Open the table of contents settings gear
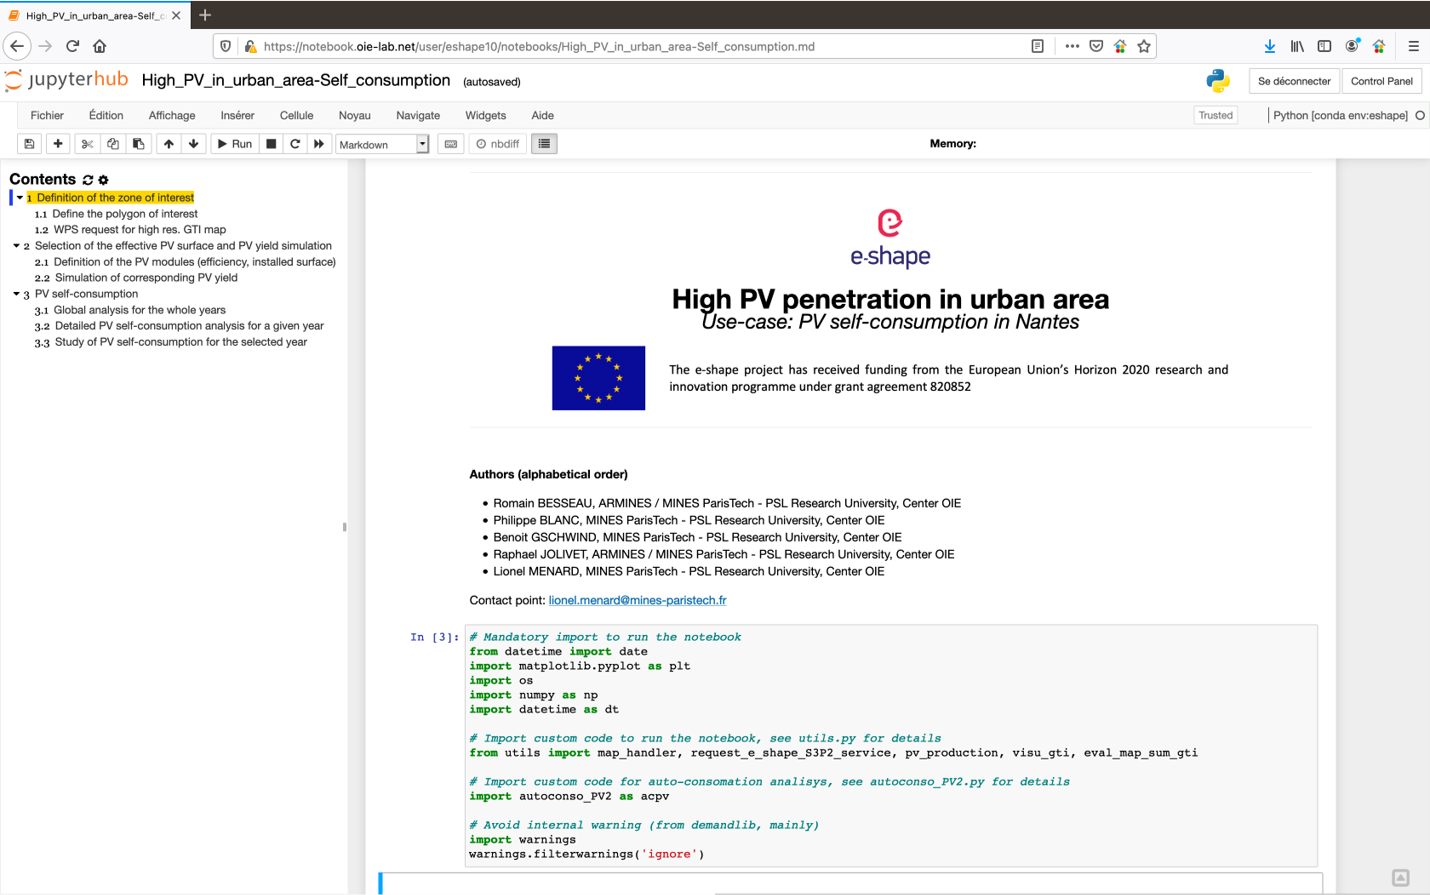 point(101,179)
